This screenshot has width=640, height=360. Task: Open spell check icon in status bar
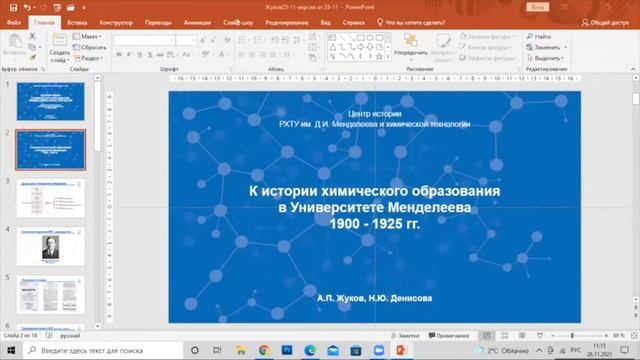(x=49, y=336)
